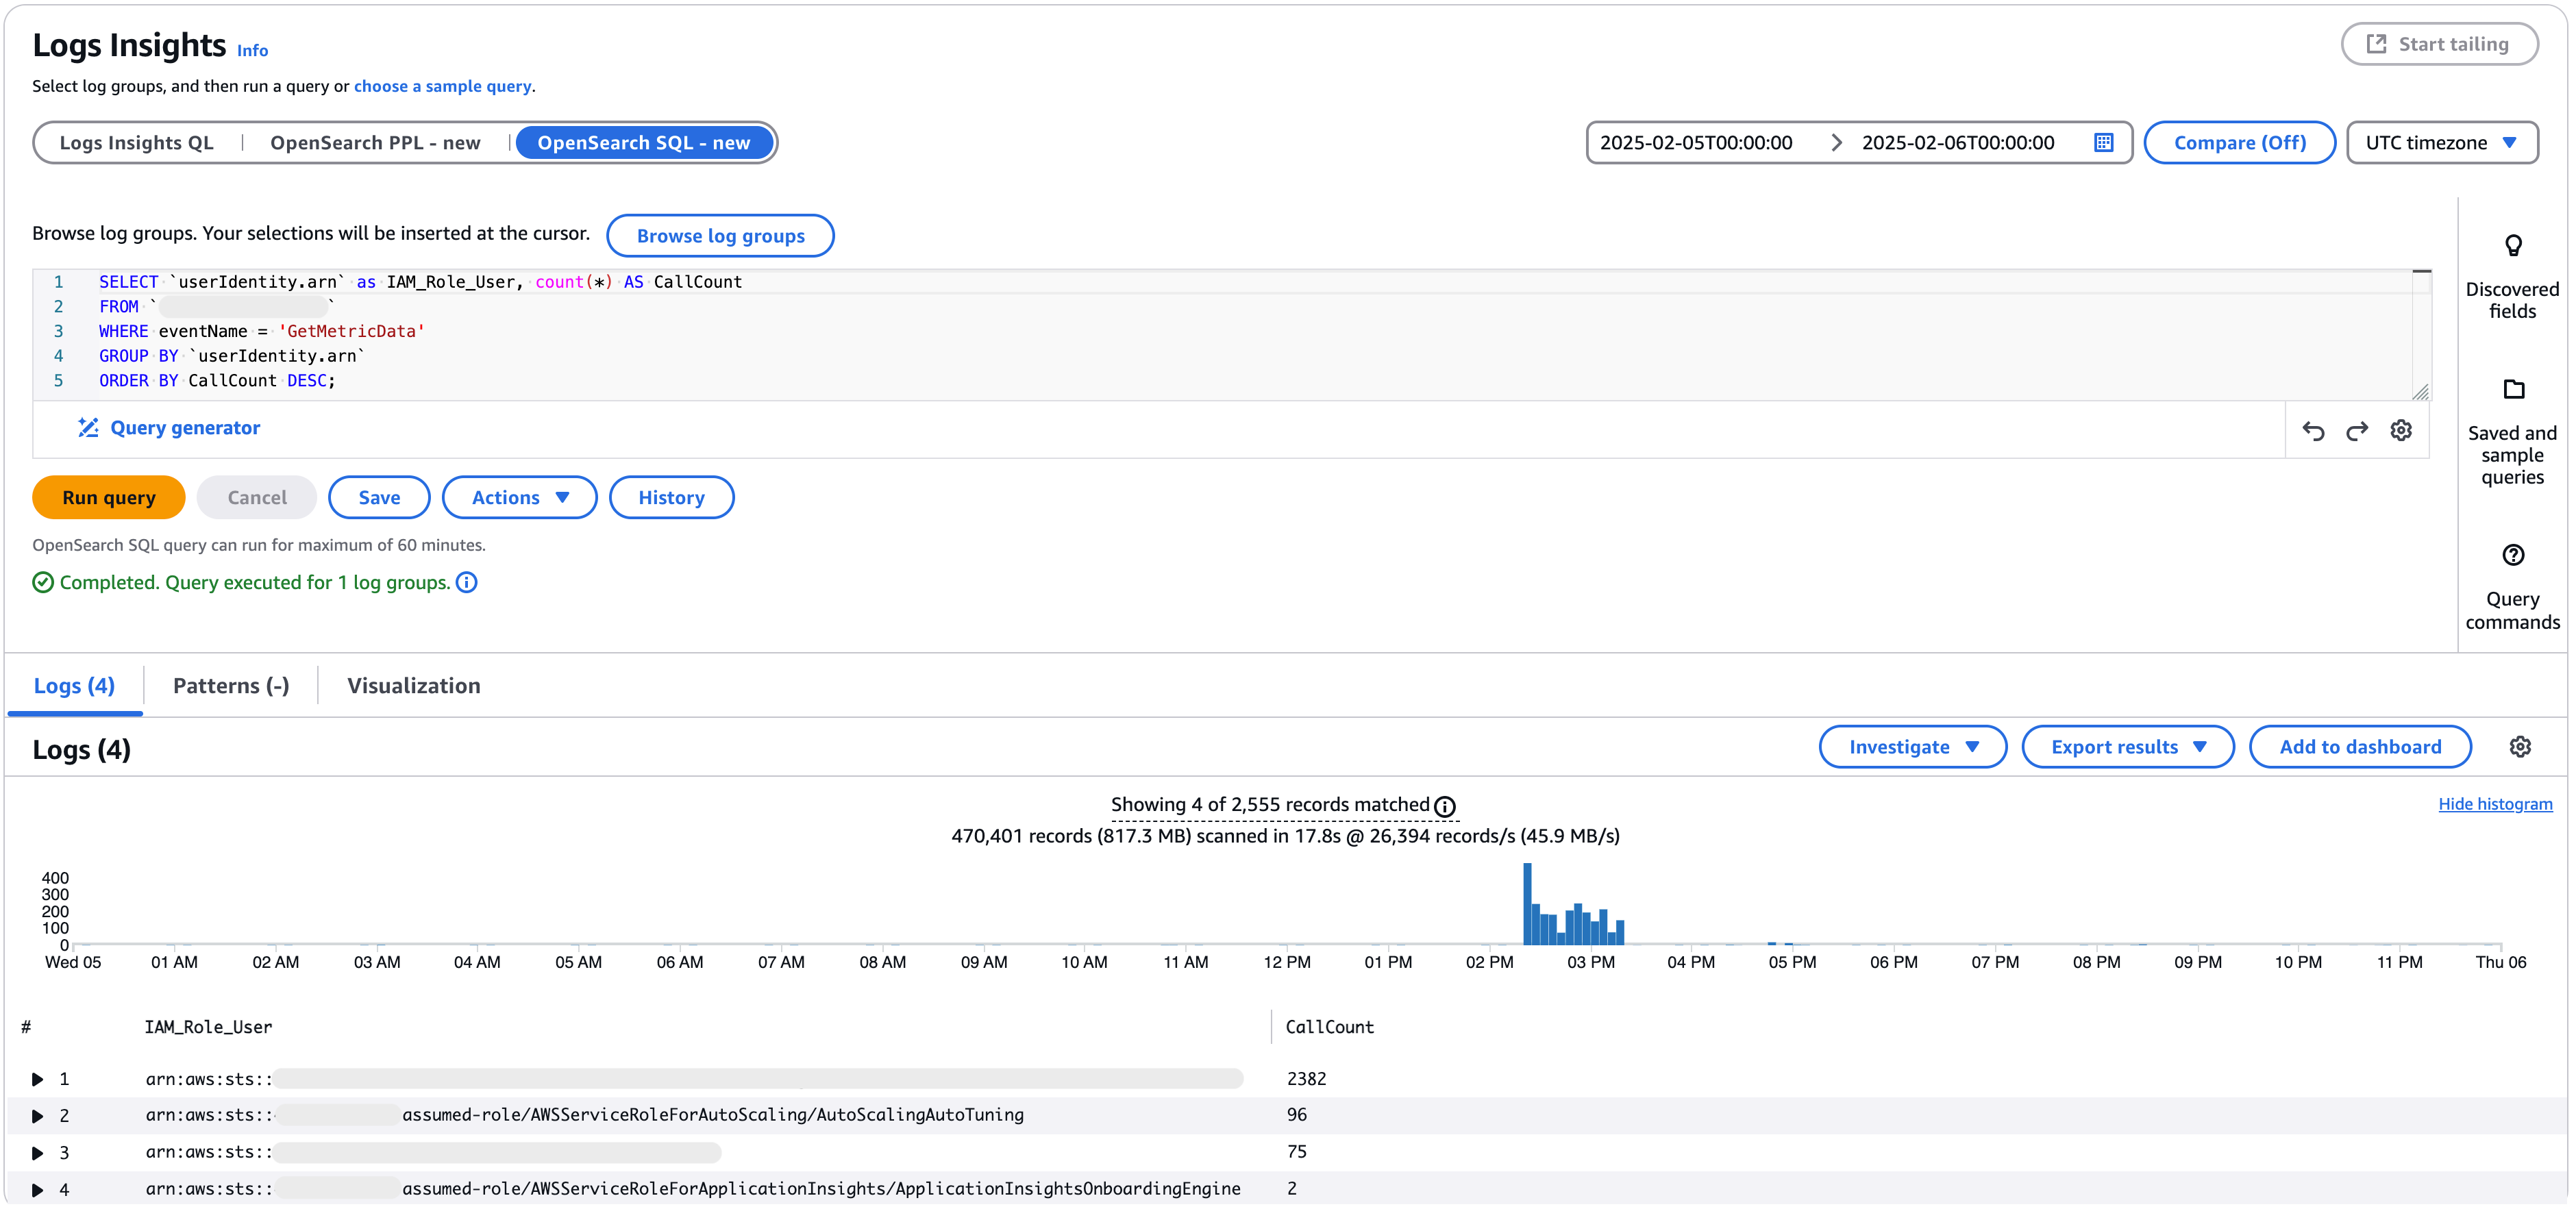Screen dimensions: 2576x1209
Task: Switch to Visualization tab
Action: pos(413,686)
